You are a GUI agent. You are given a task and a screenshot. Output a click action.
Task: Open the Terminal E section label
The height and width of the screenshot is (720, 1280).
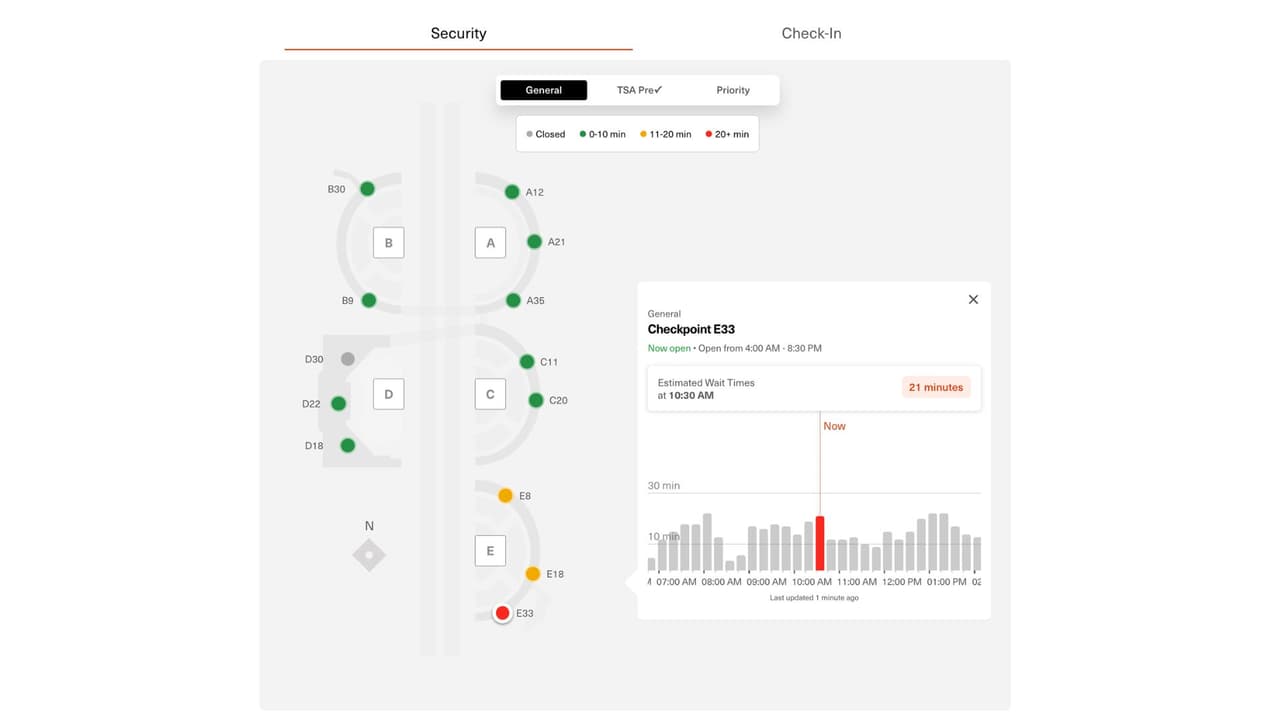(x=490, y=550)
